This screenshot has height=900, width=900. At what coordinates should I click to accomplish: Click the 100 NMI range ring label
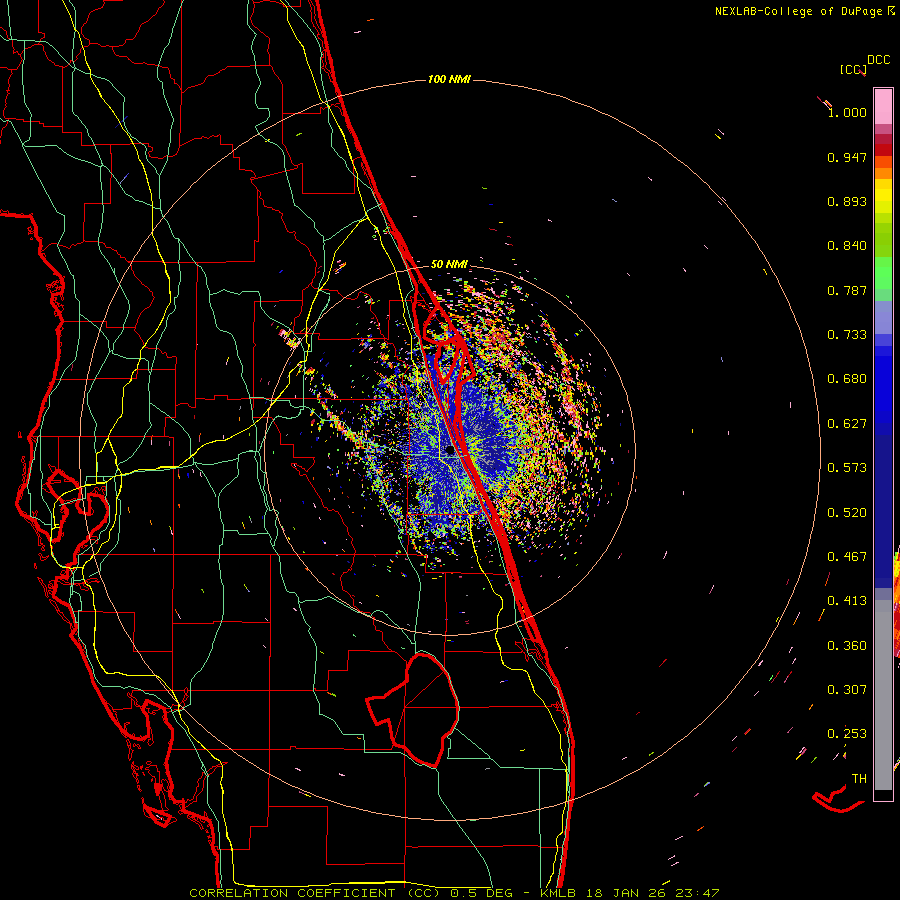449,79
